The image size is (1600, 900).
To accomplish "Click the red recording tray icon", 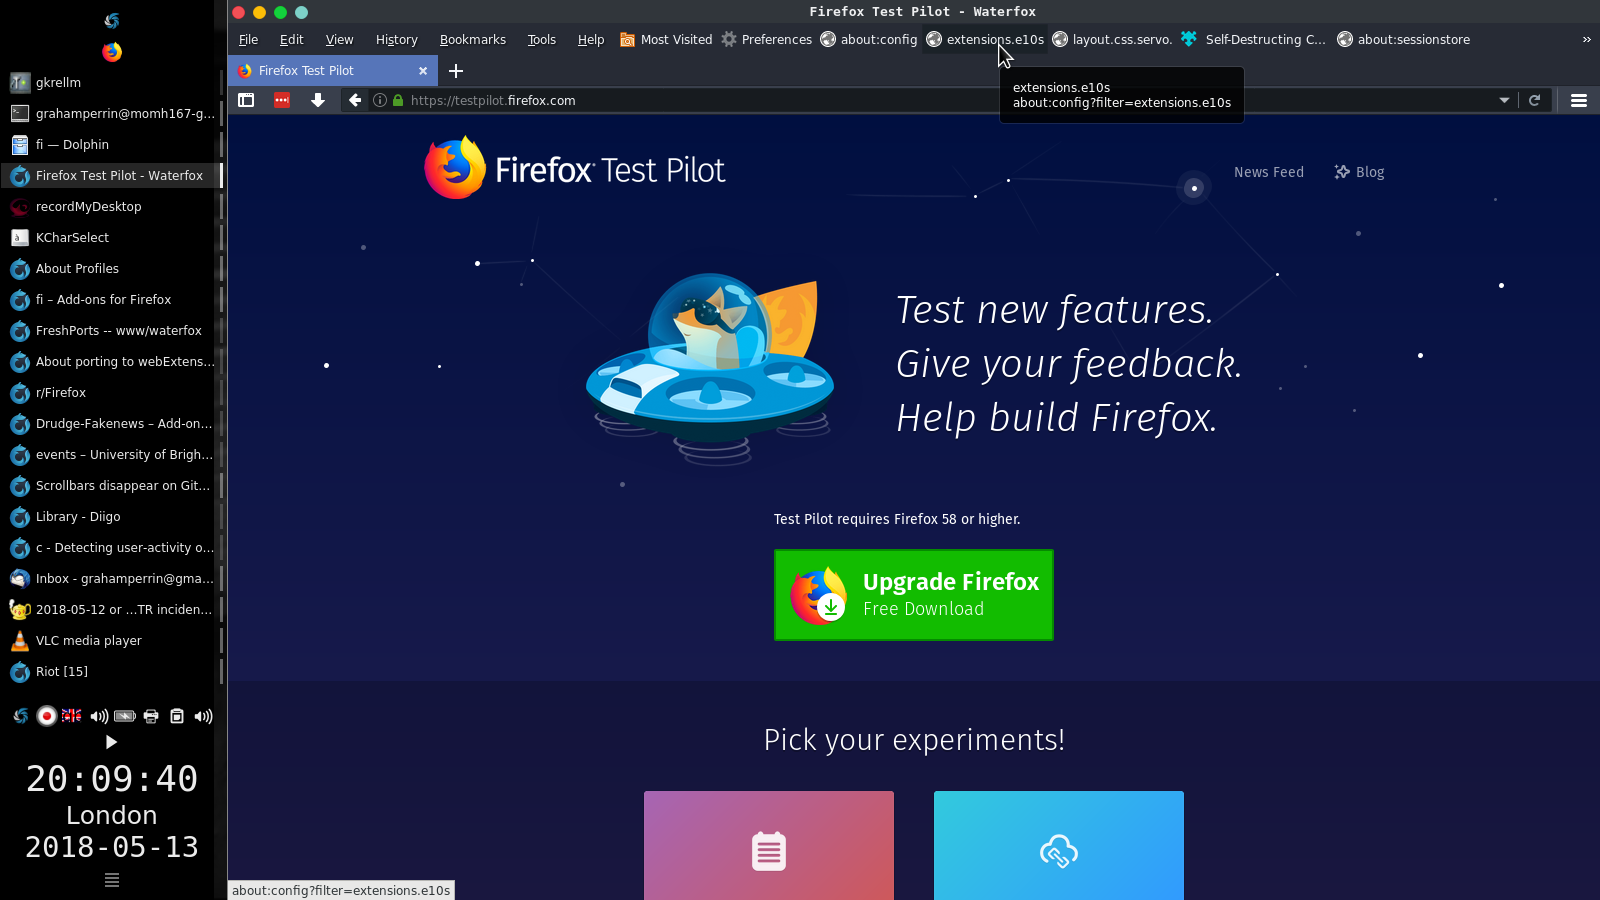I will click(x=46, y=716).
